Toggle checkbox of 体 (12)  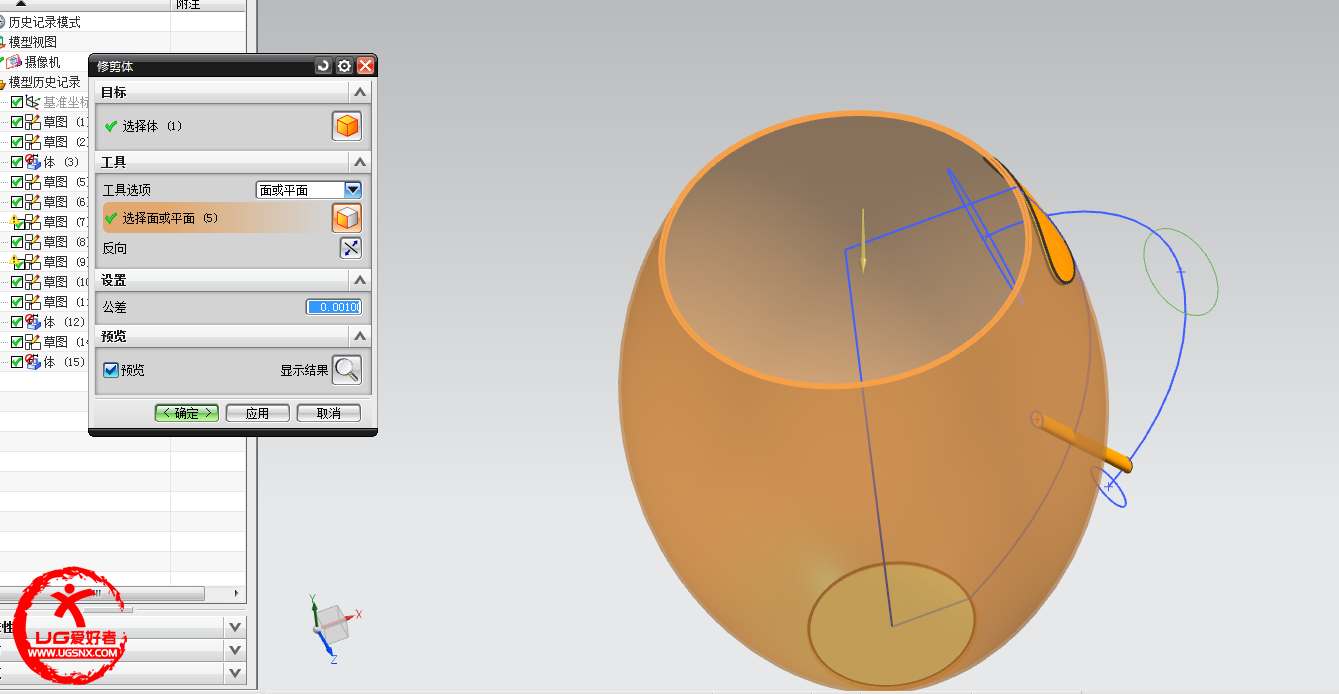17,322
